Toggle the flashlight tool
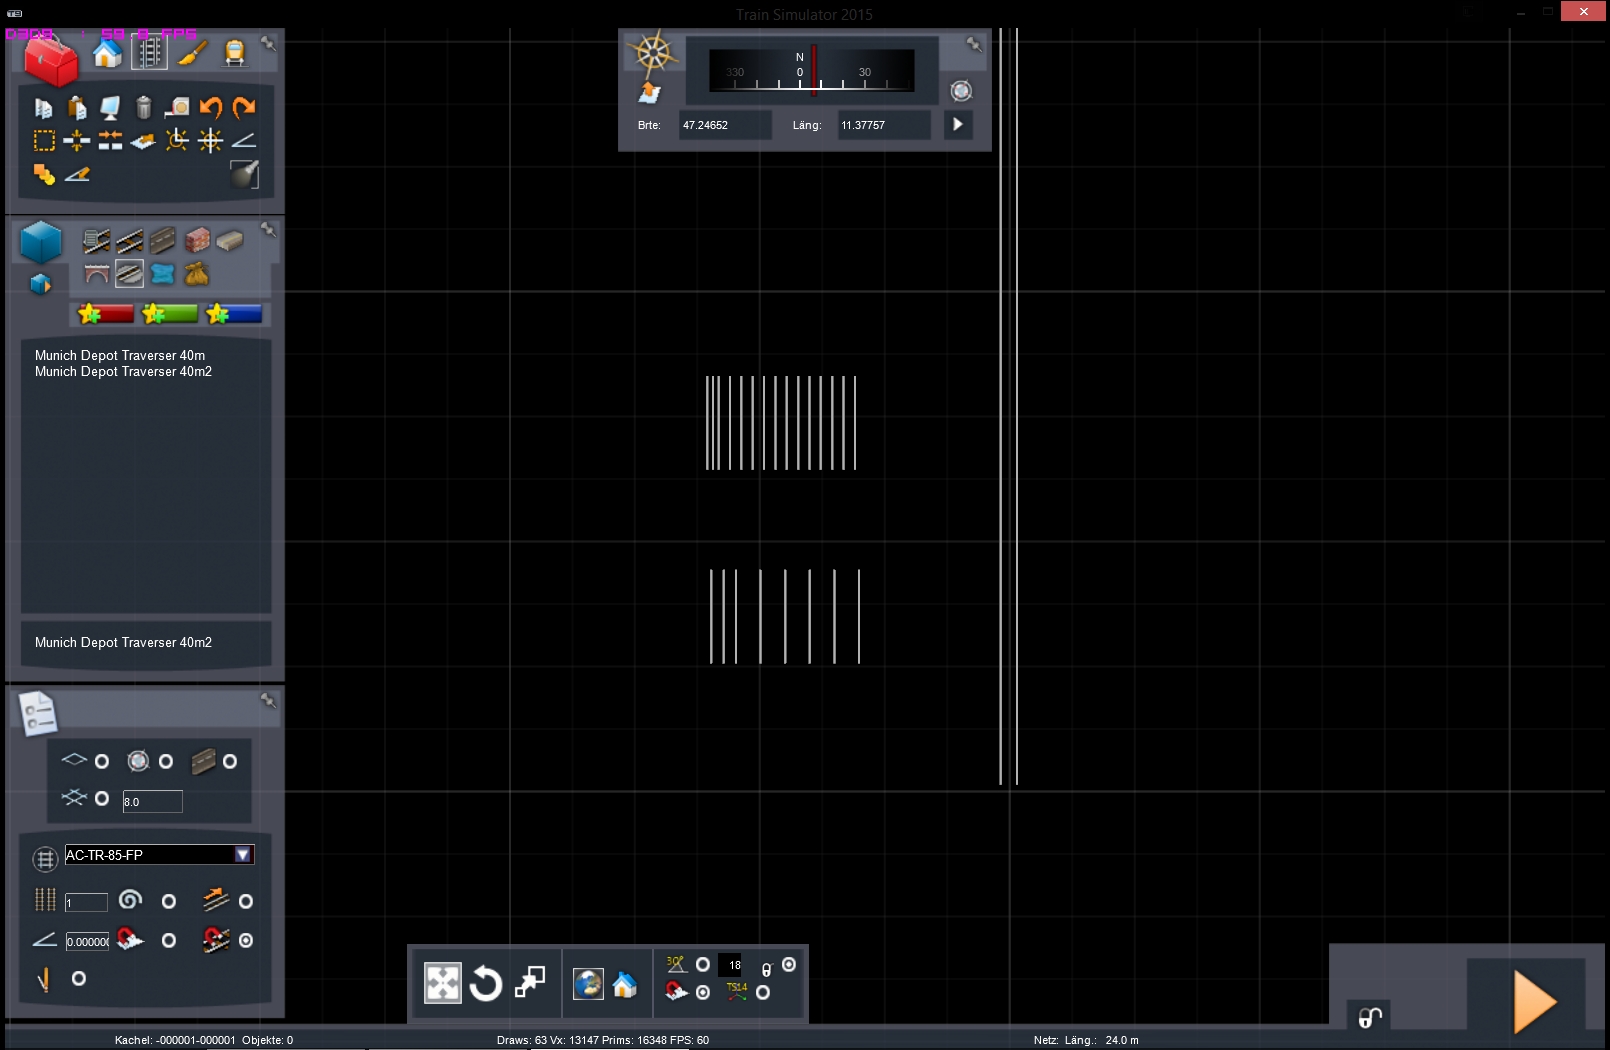 [244, 174]
